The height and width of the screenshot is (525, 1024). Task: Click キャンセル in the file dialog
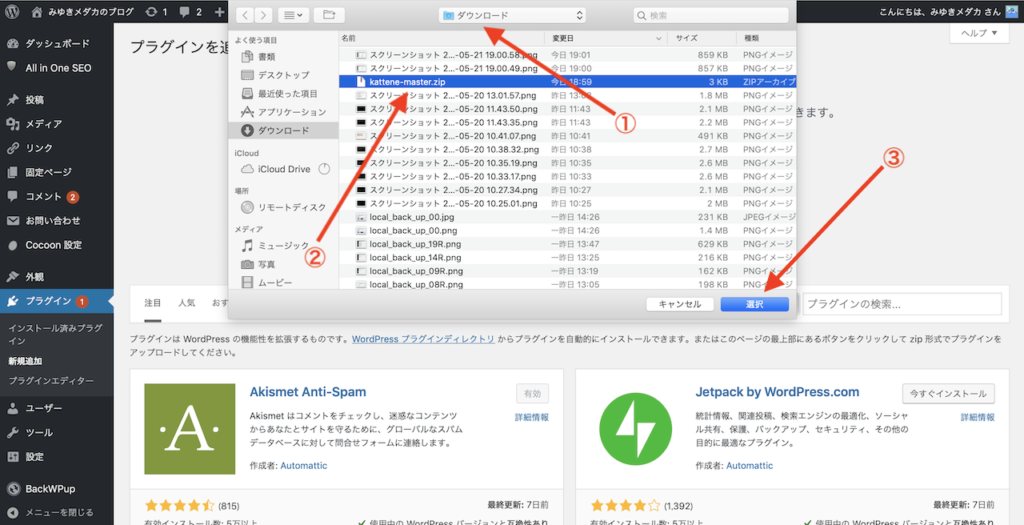tap(680, 304)
